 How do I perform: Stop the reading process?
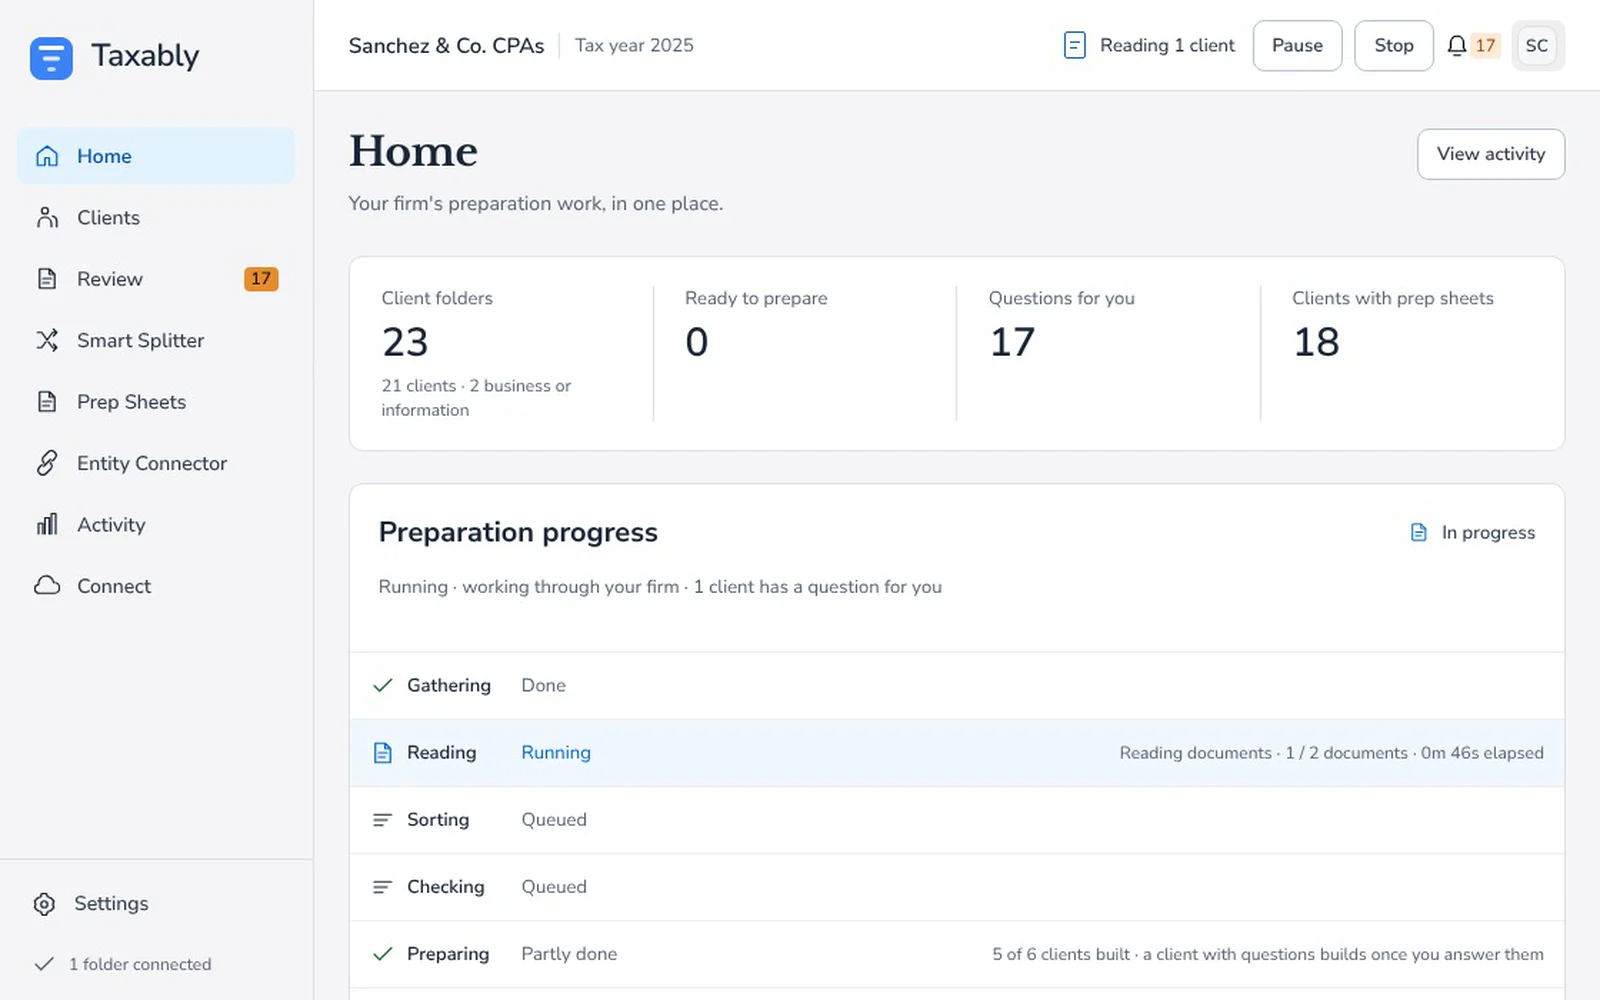coord(1393,46)
